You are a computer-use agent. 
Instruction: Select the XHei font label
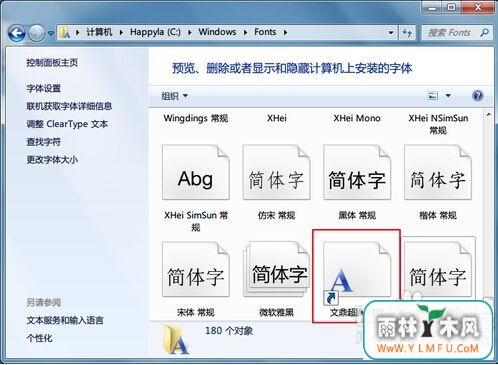[x=277, y=118]
